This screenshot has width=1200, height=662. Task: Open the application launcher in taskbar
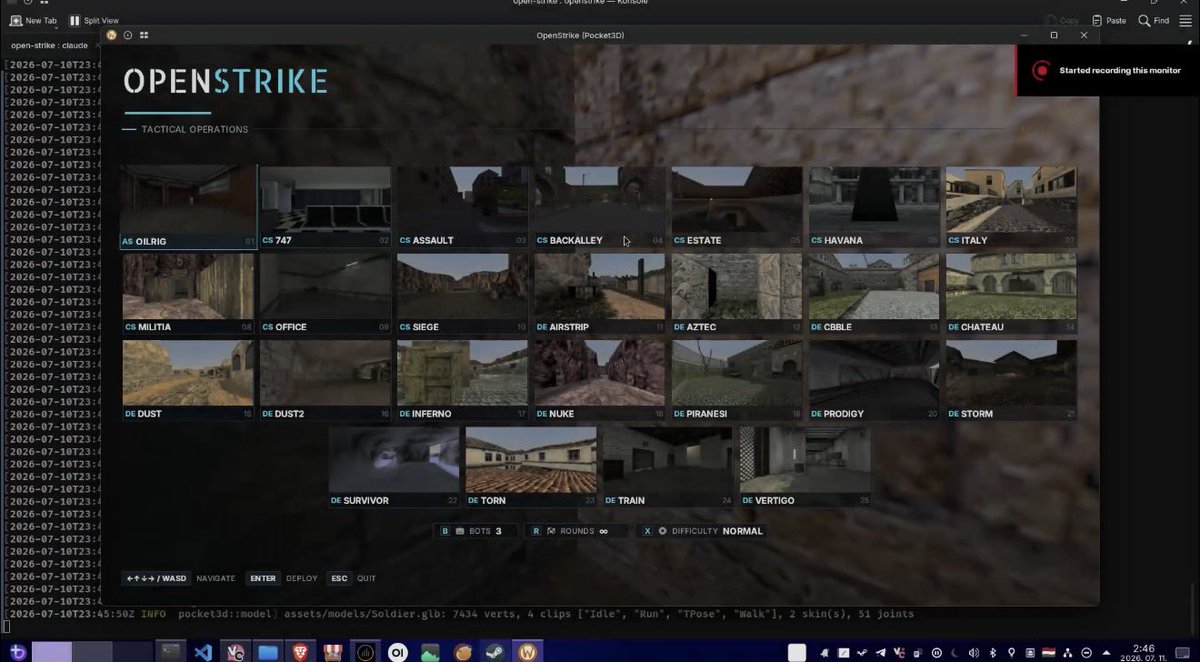click(x=16, y=652)
